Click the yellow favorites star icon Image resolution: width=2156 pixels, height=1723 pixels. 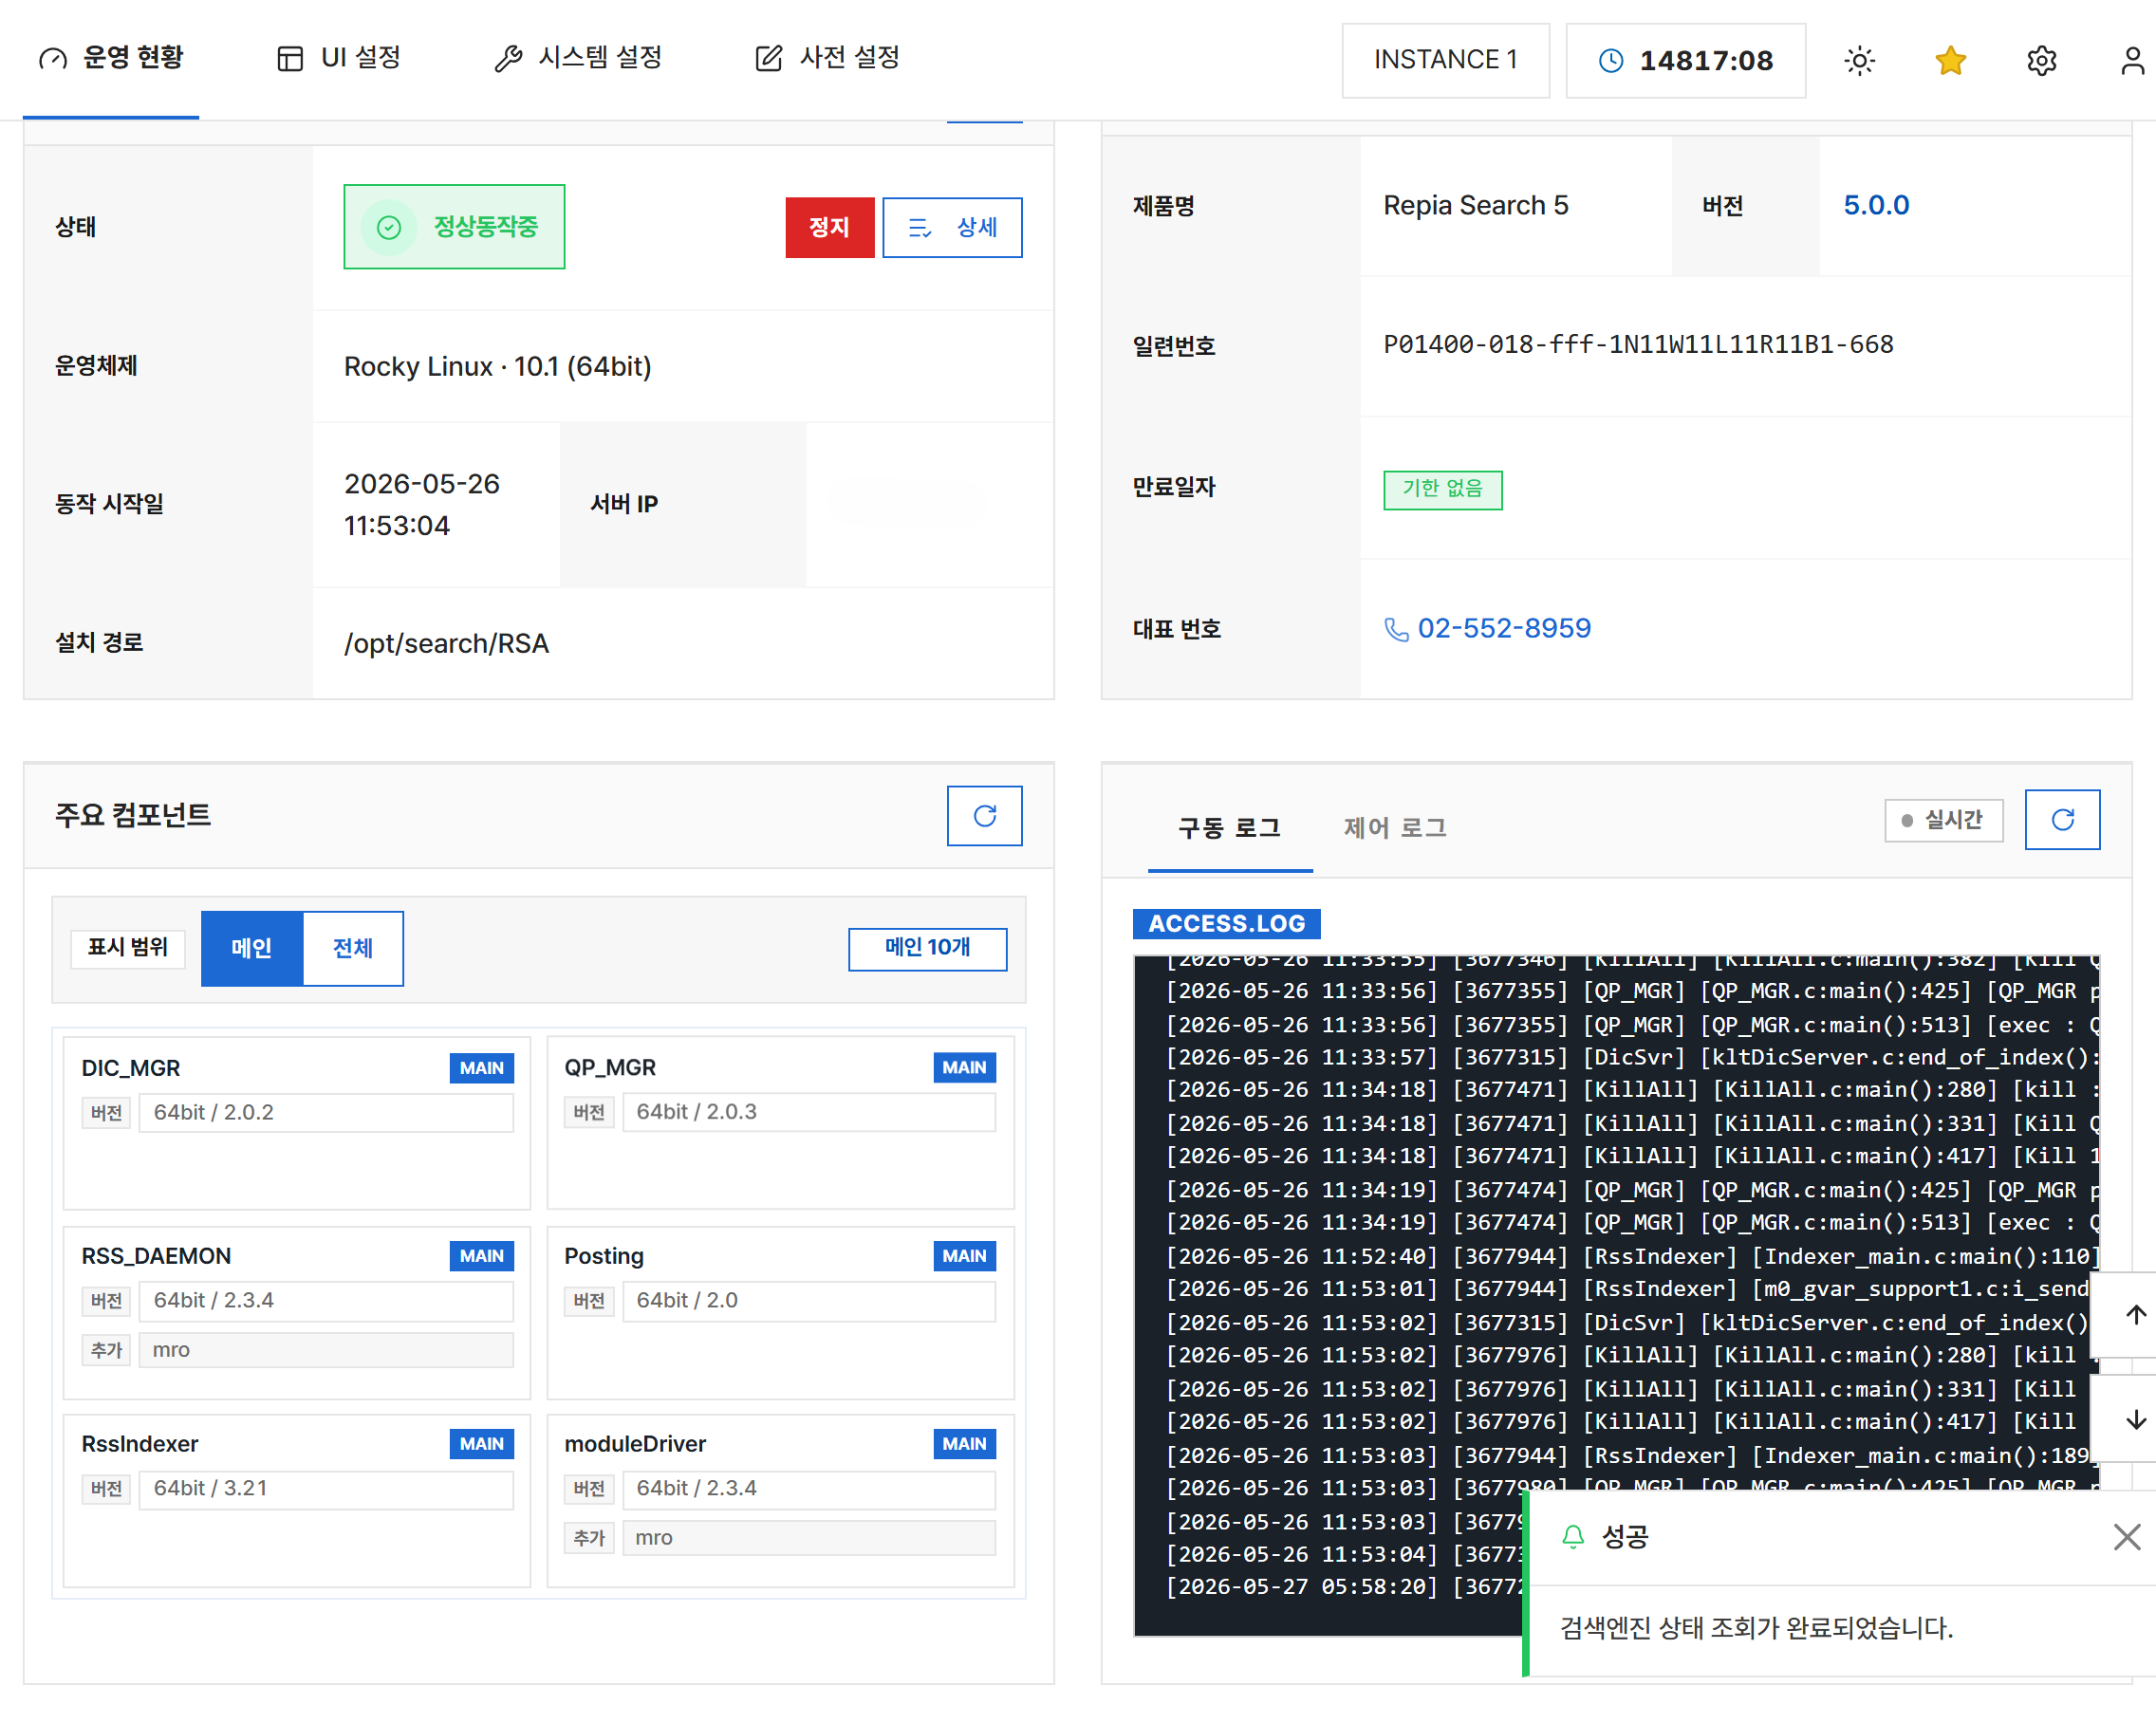(1950, 61)
